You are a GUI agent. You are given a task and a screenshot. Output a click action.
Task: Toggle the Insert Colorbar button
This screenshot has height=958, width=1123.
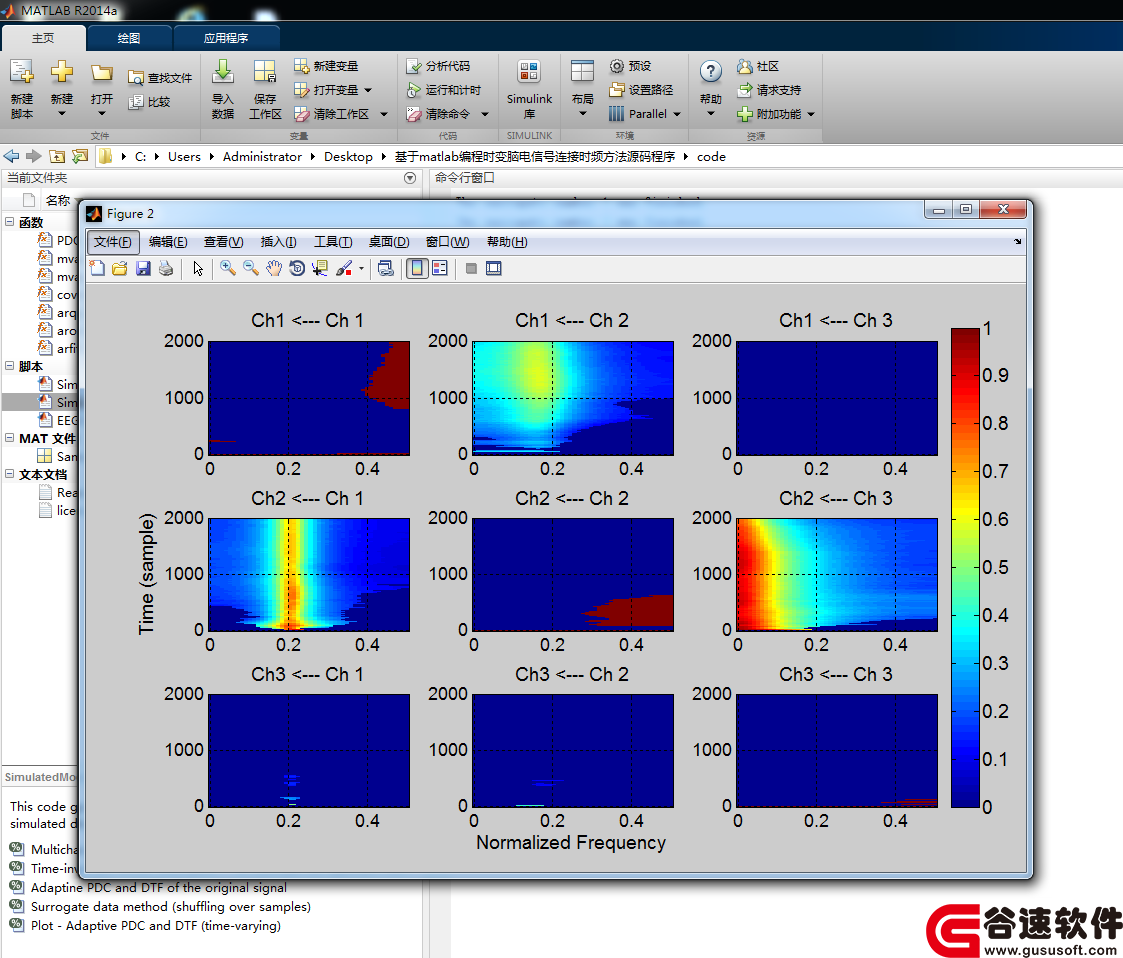[417, 268]
